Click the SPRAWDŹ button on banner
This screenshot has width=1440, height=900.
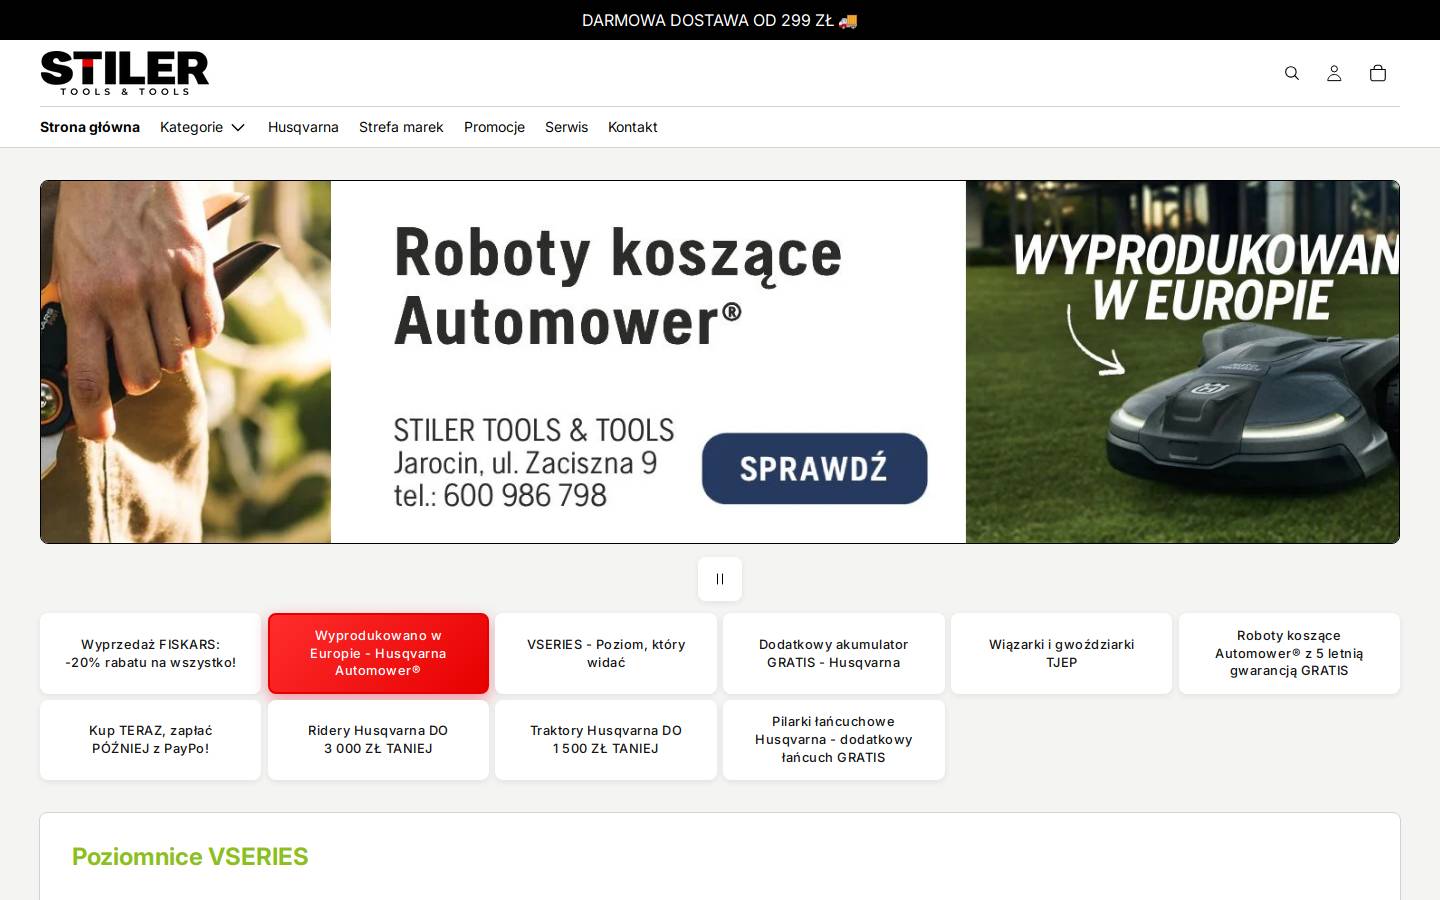(x=814, y=468)
